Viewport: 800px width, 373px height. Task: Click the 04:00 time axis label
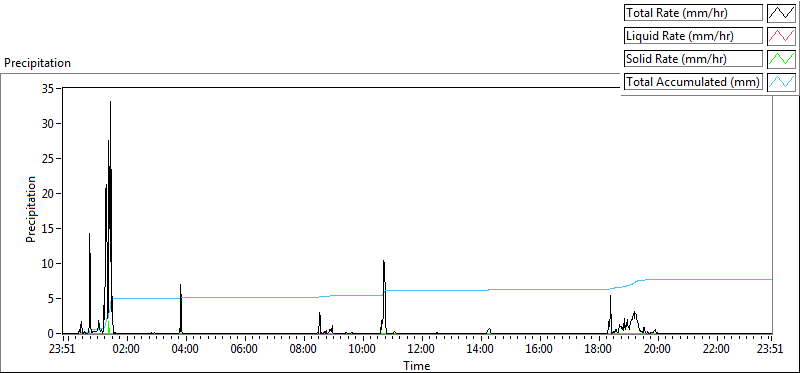185,350
